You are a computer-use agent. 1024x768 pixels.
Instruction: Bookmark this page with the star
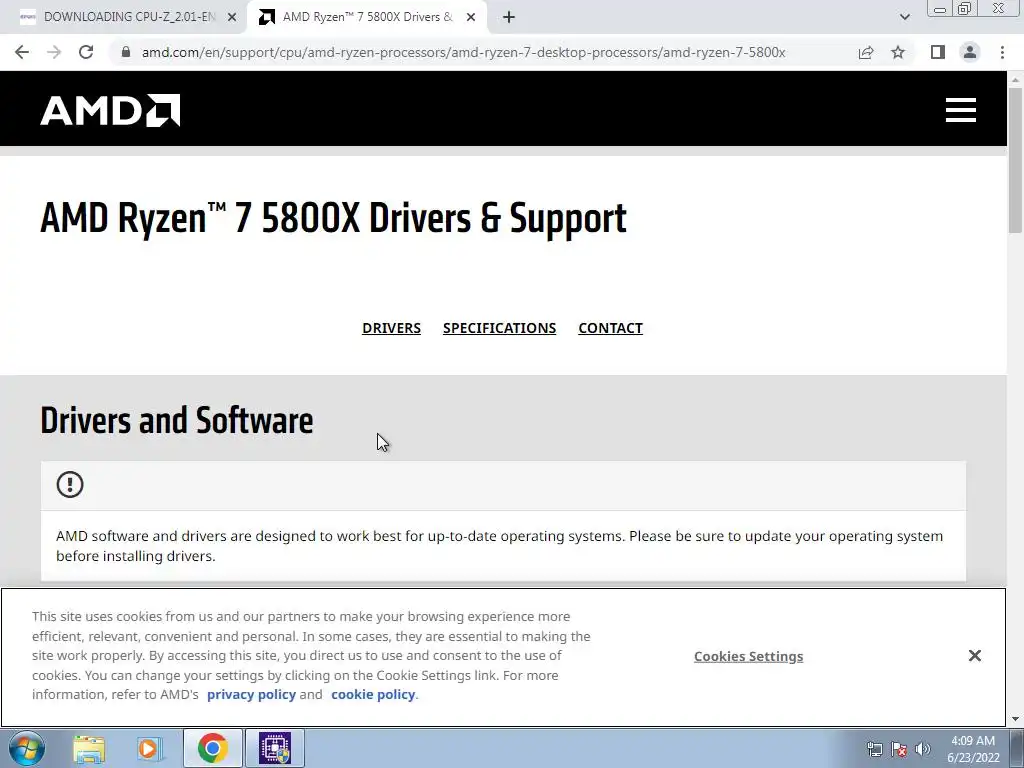coord(898,52)
